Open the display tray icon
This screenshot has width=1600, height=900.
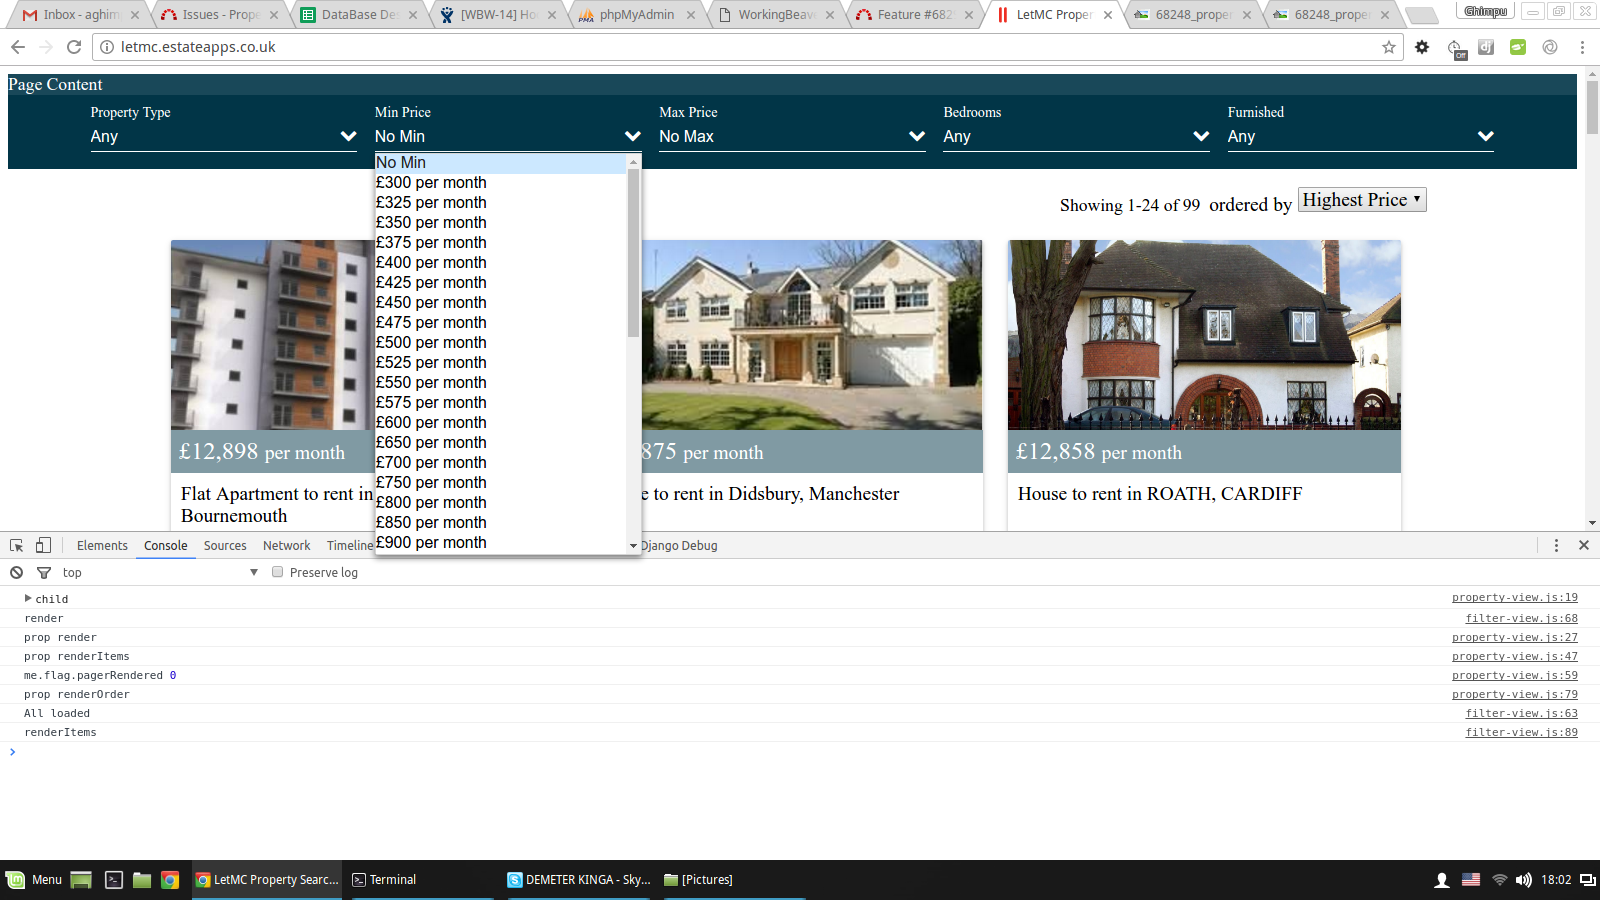pyautogui.click(x=1587, y=880)
